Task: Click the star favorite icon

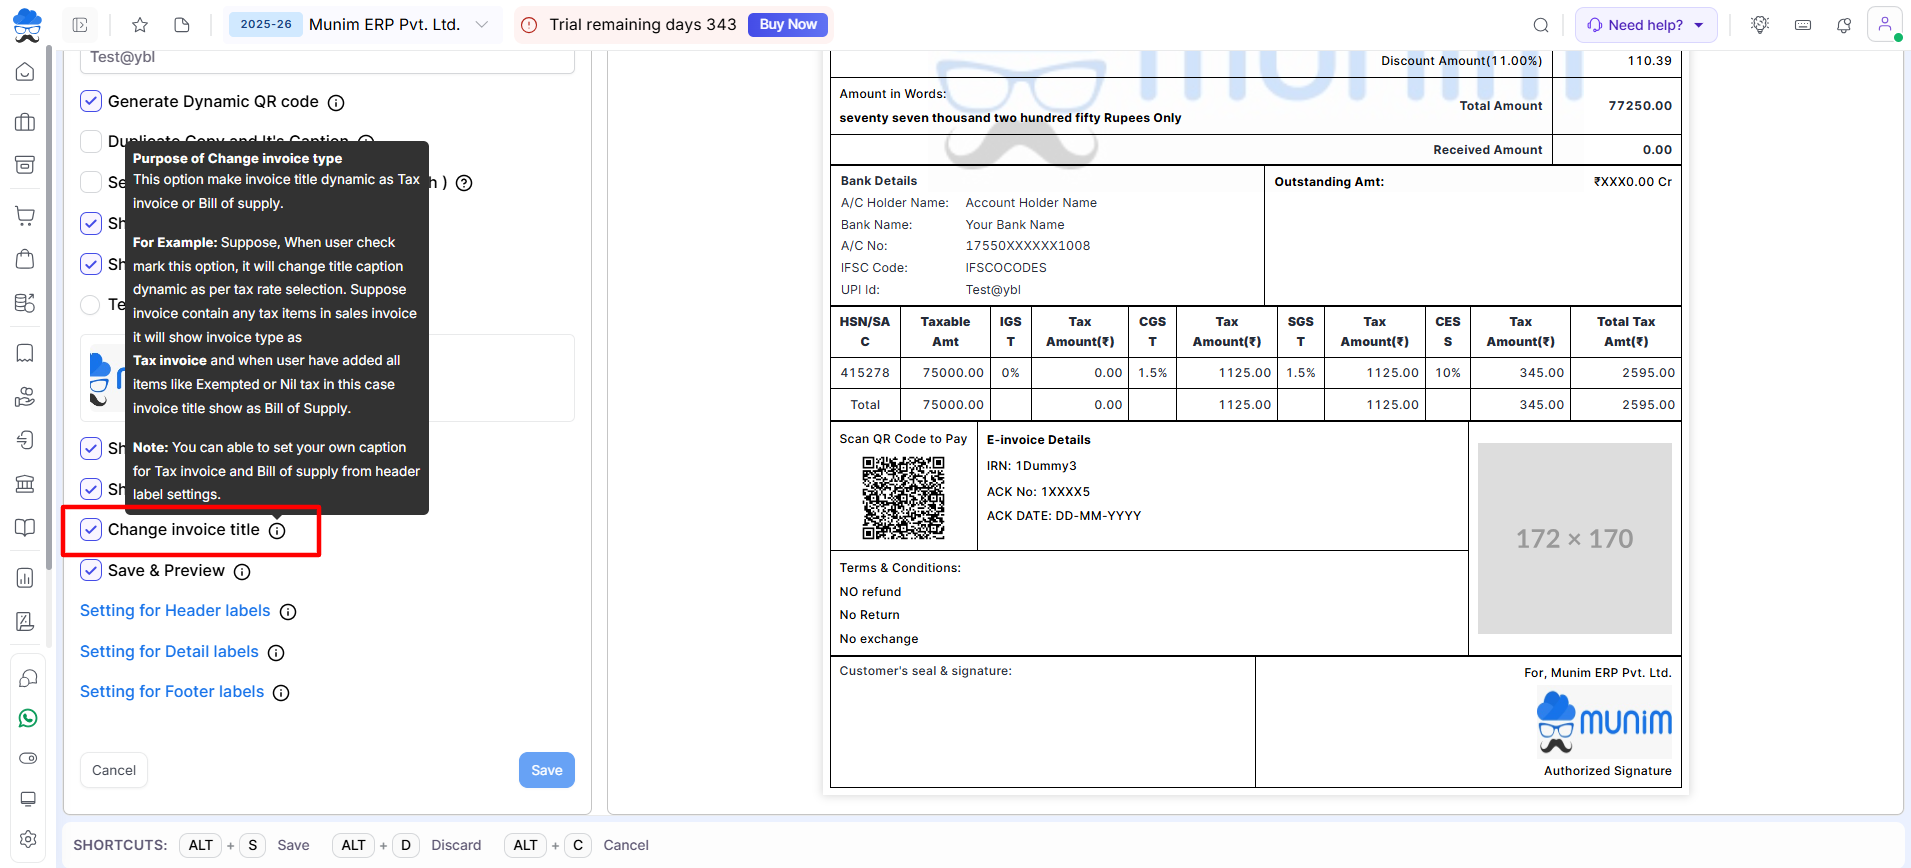Action: point(140,25)
